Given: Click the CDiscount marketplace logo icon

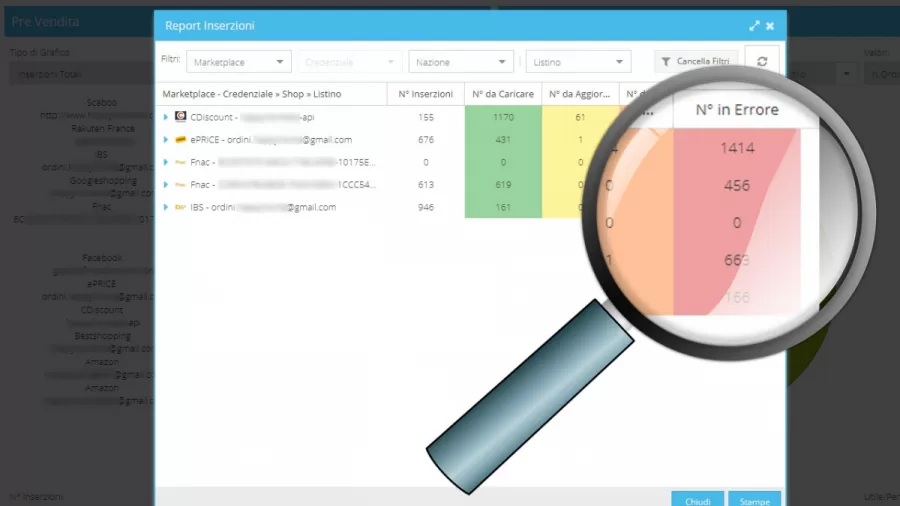Looking at the screenshot, I should tap(181, 117).
